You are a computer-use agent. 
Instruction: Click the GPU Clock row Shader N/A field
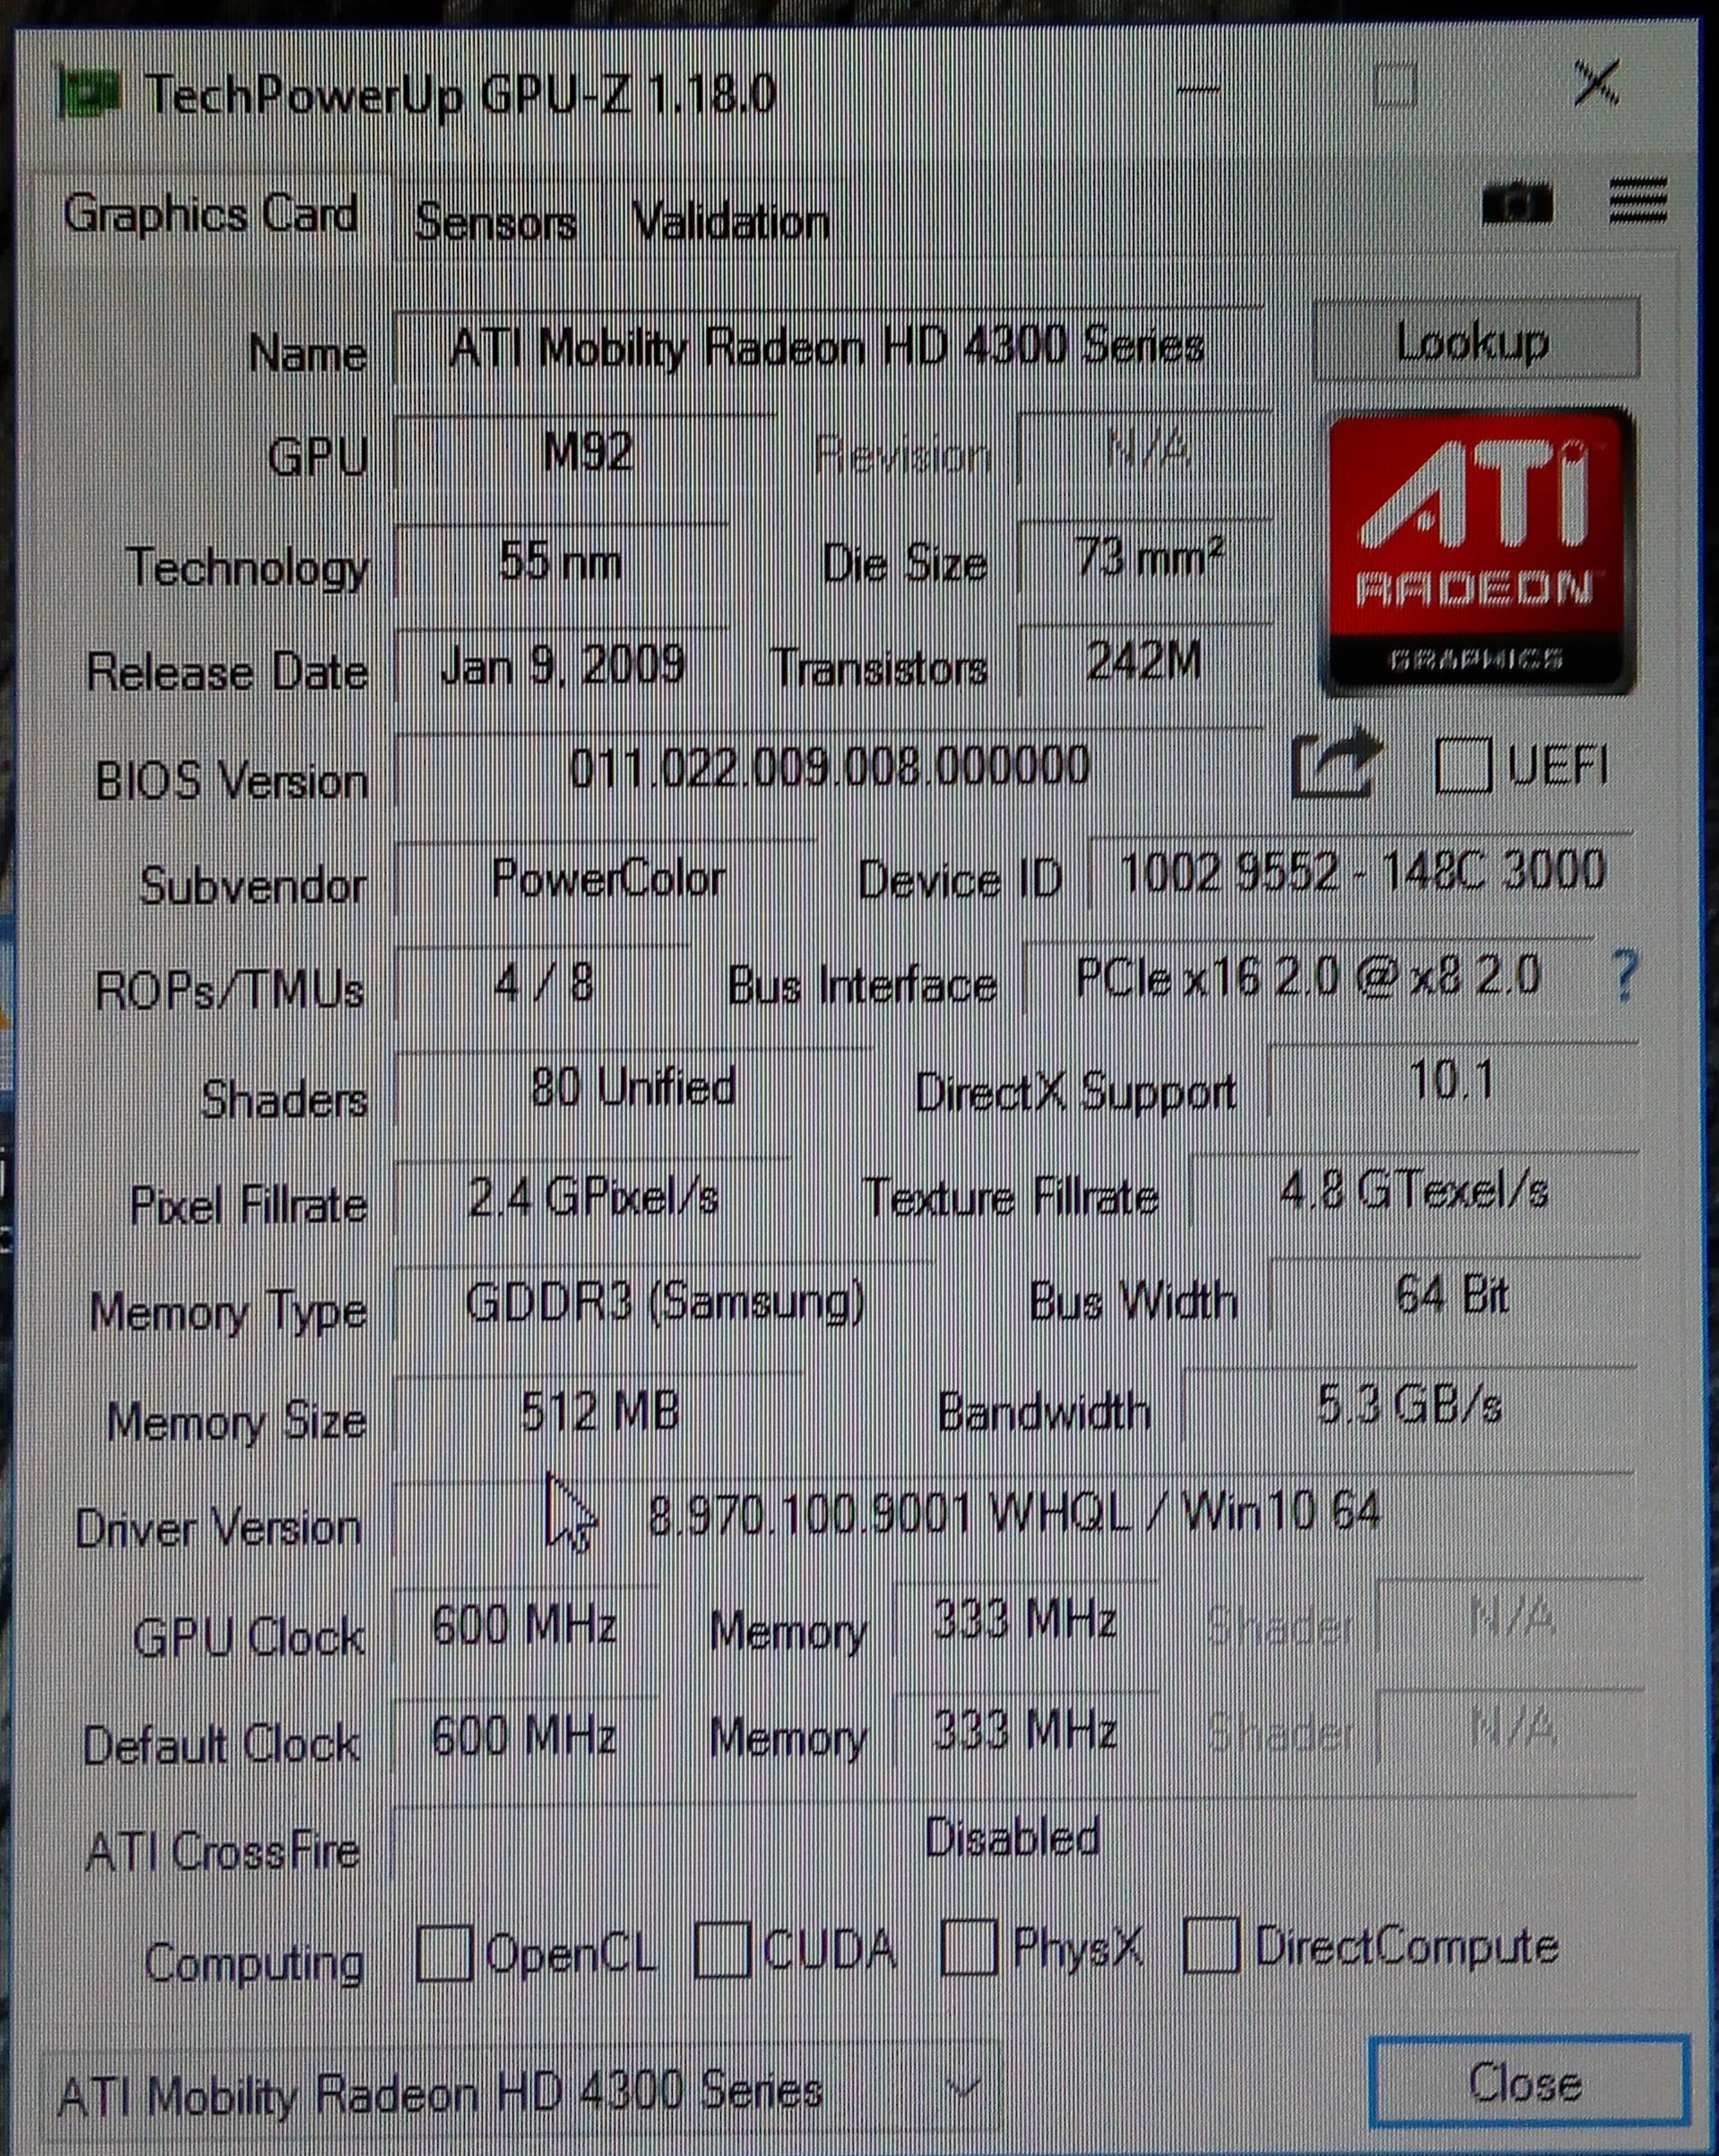click(1509, 1616)
